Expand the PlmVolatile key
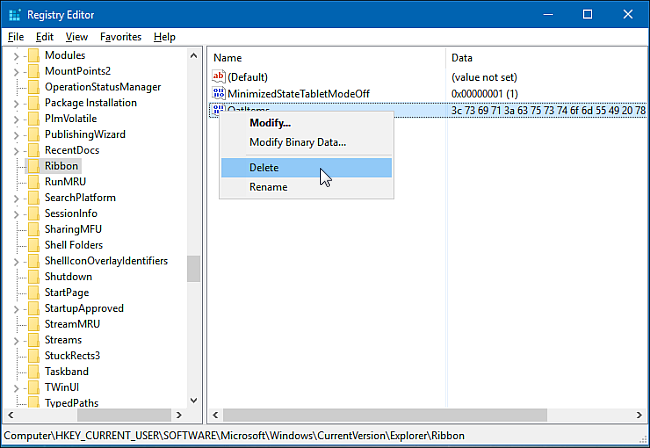The image size is (650, 448). point(16,119)
